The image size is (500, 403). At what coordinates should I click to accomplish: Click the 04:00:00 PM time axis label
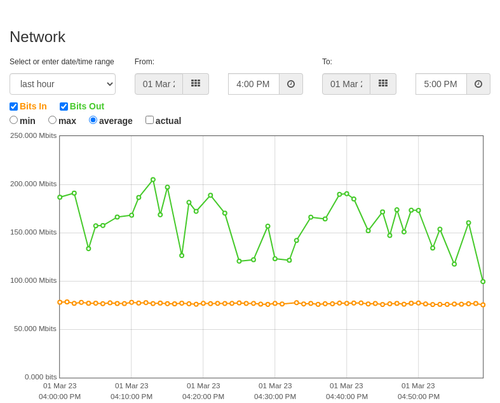[60, 397]
